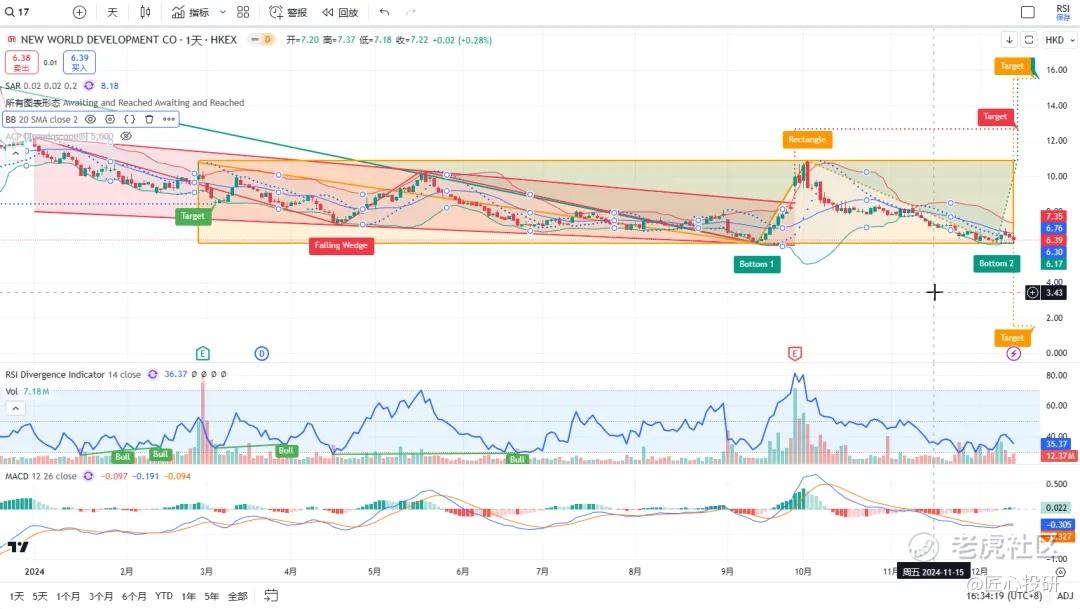The width and height of the screenshot is (1080, 609).
Task: Click the SAR indicator legend
Action: pyautogui.click(x=41, y=85)
